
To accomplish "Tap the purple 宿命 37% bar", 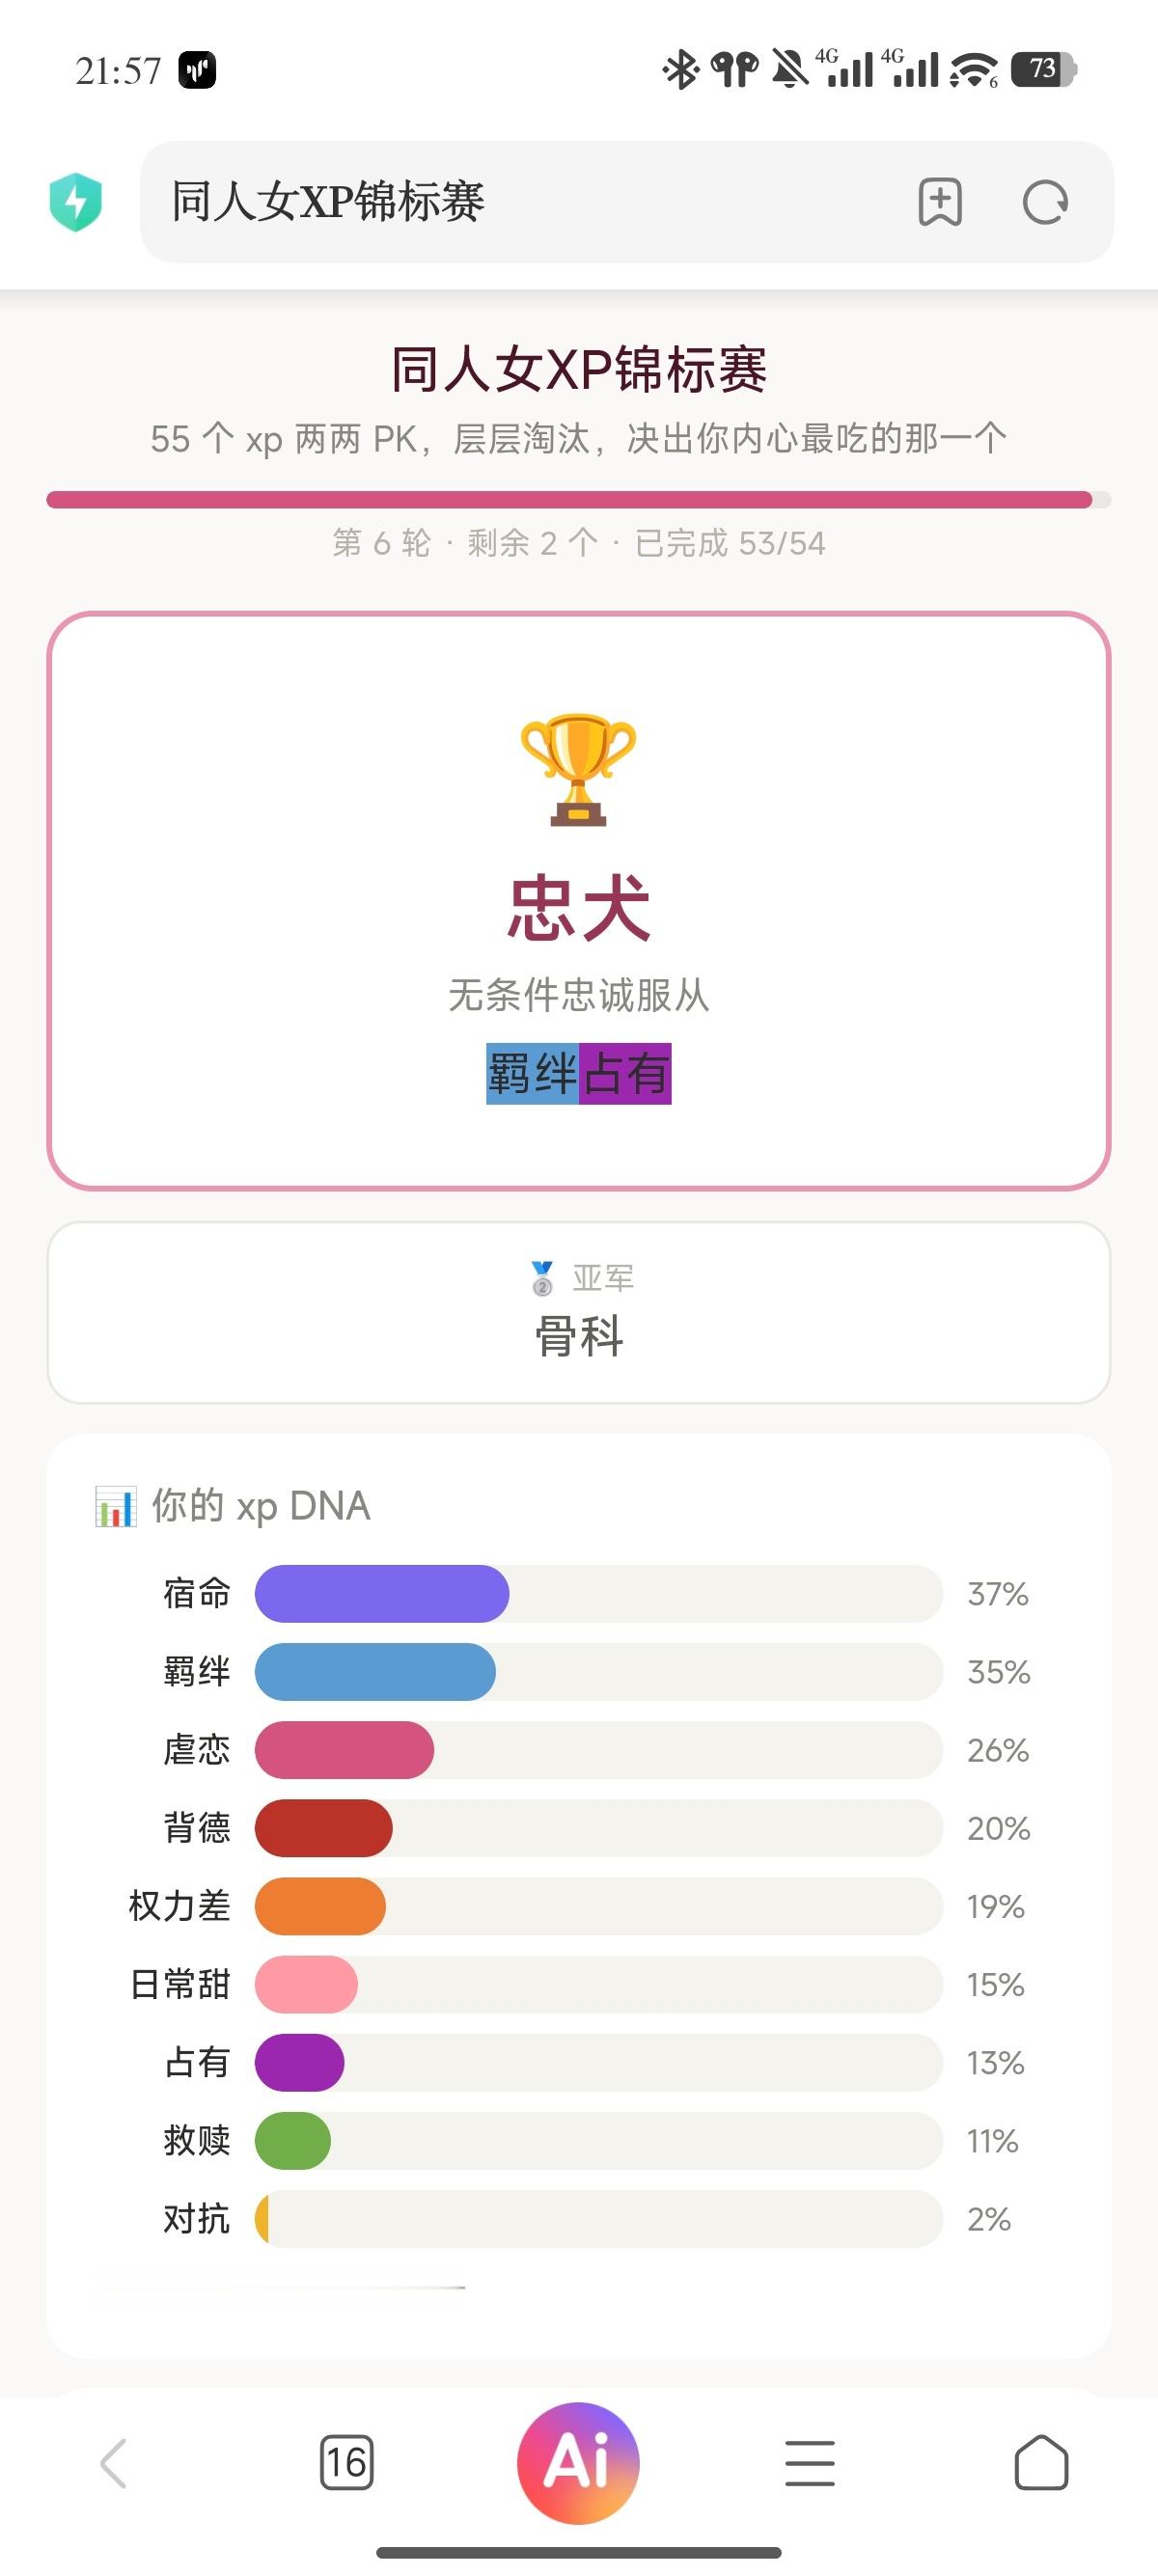I will coord(382,1593).
